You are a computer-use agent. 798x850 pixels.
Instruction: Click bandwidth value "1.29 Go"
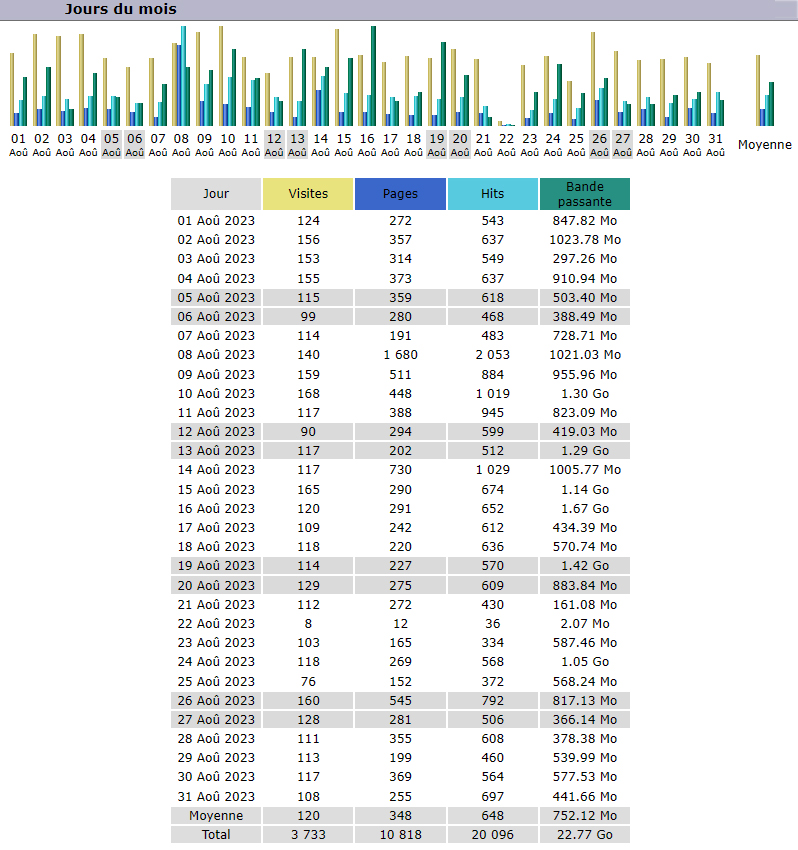585,450
